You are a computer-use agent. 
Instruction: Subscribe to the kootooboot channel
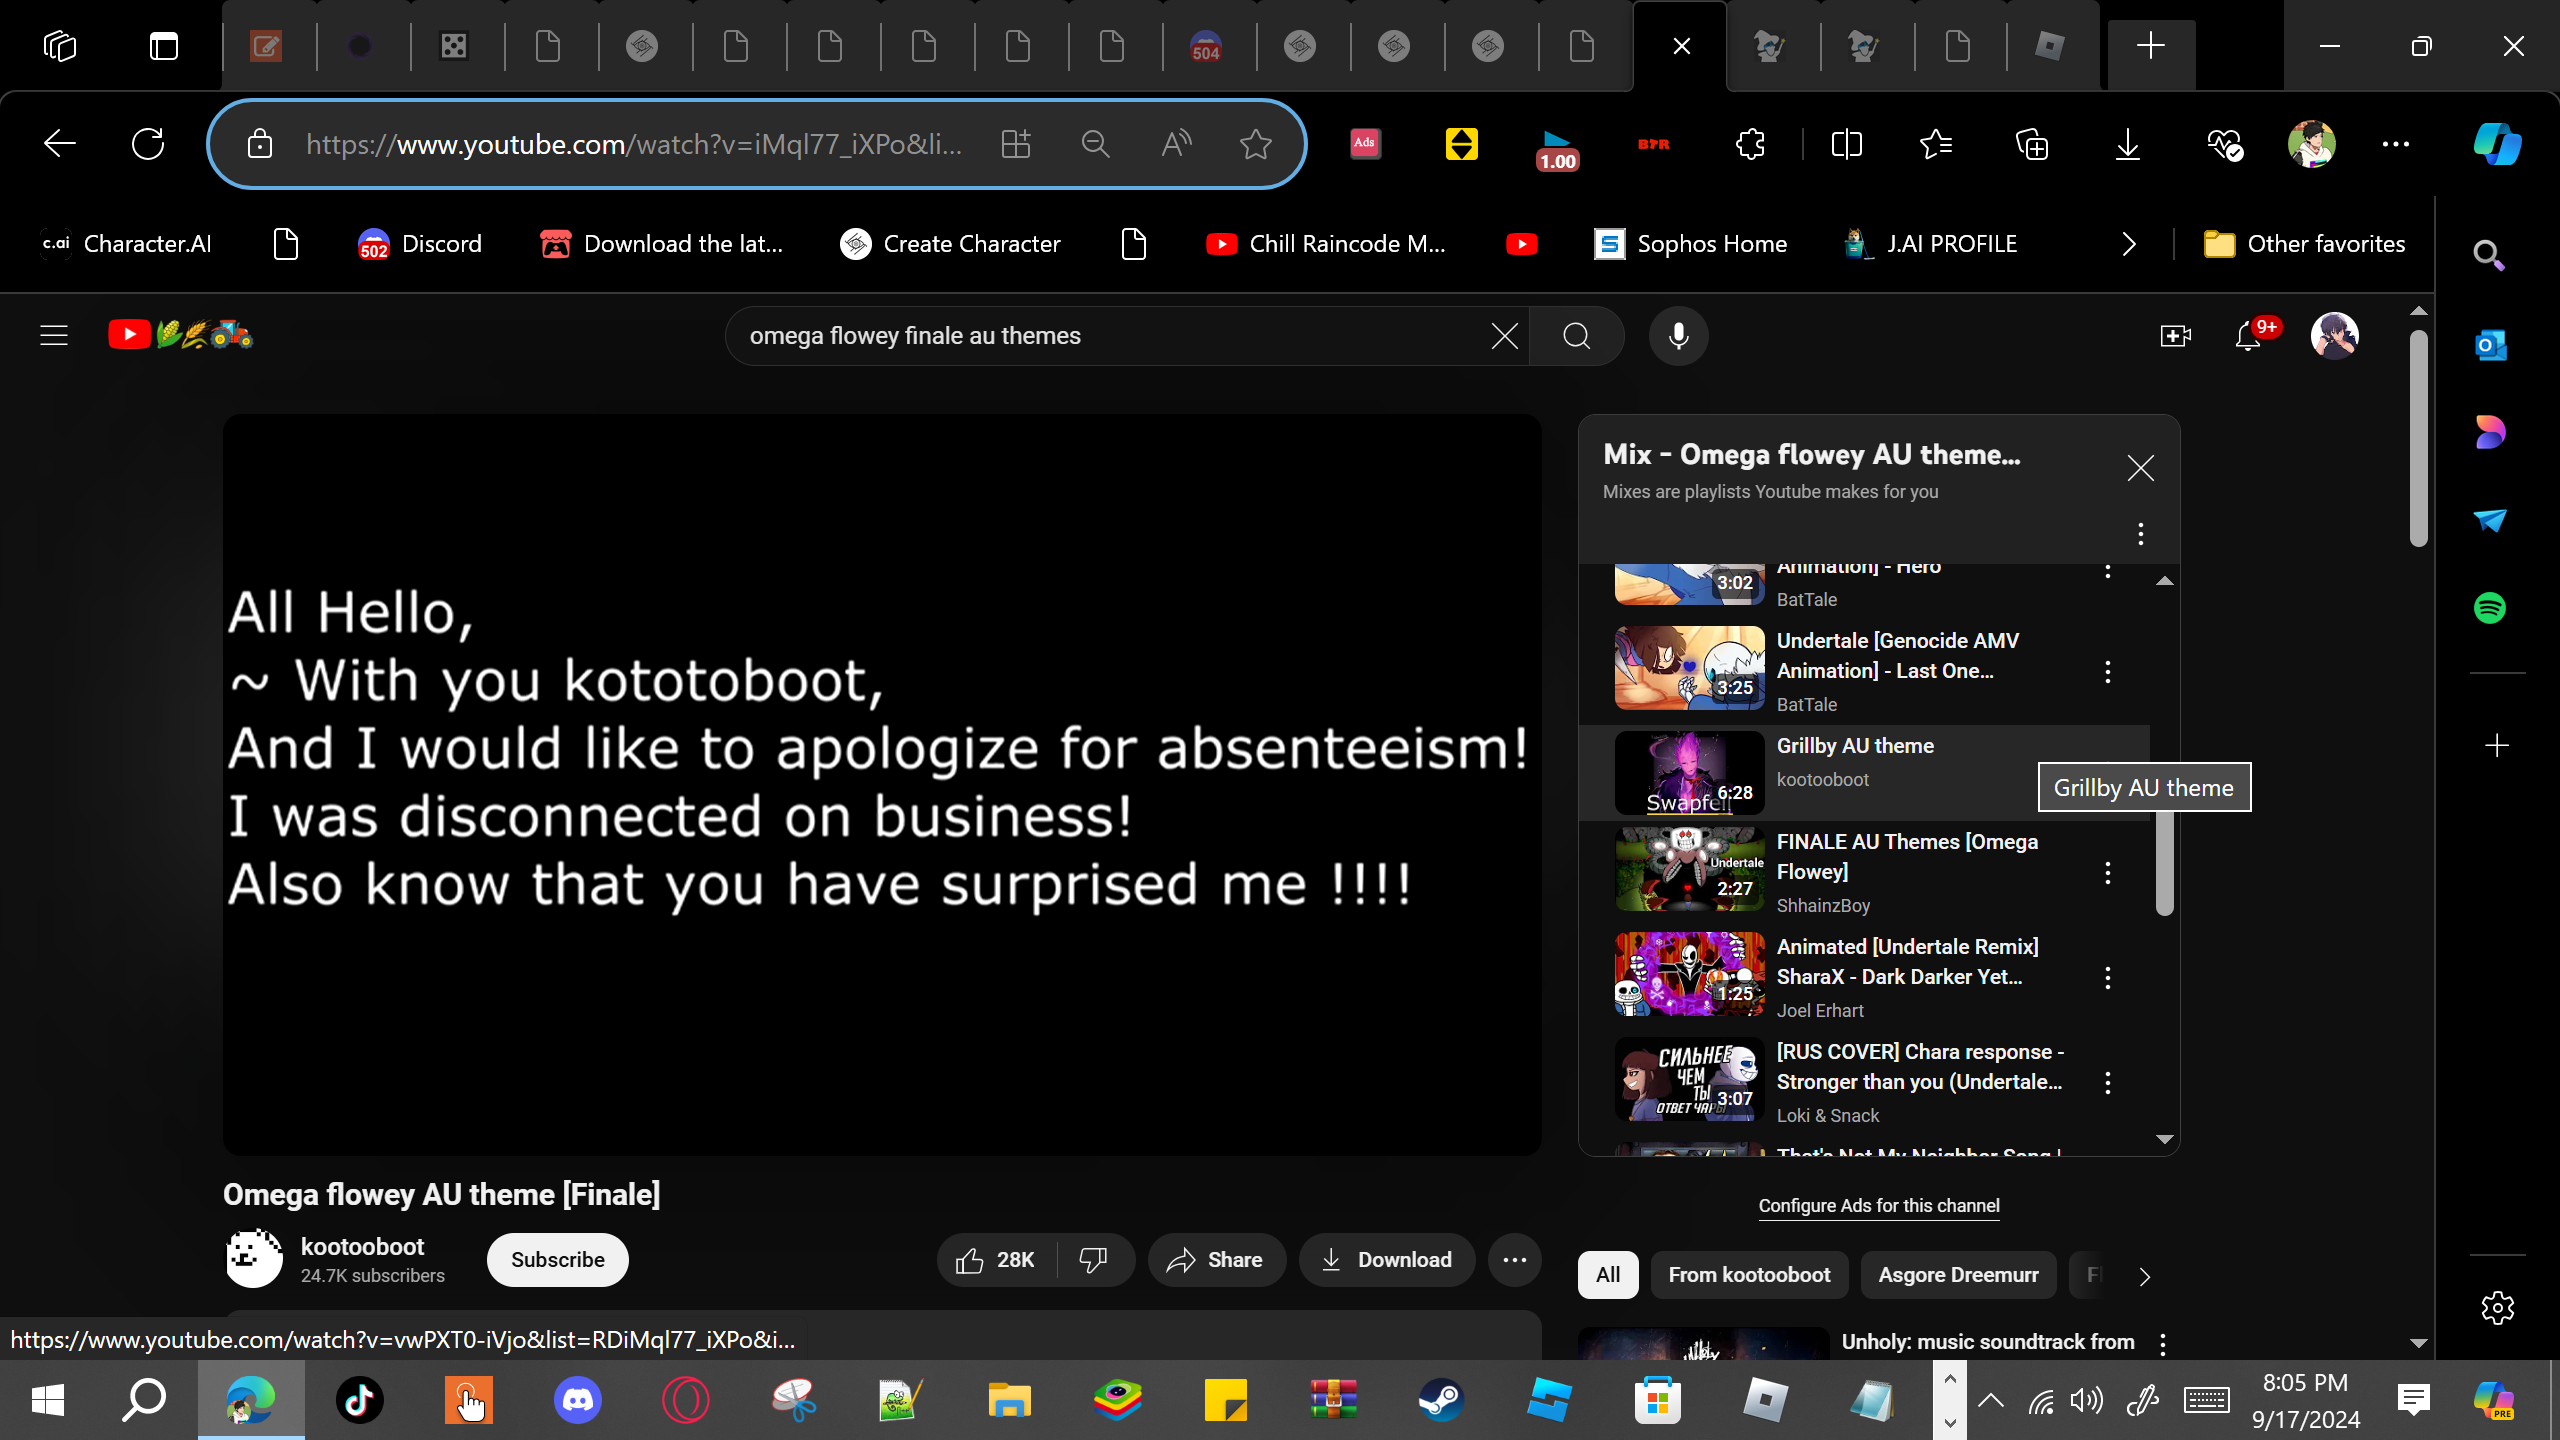tap(557, 1260)
